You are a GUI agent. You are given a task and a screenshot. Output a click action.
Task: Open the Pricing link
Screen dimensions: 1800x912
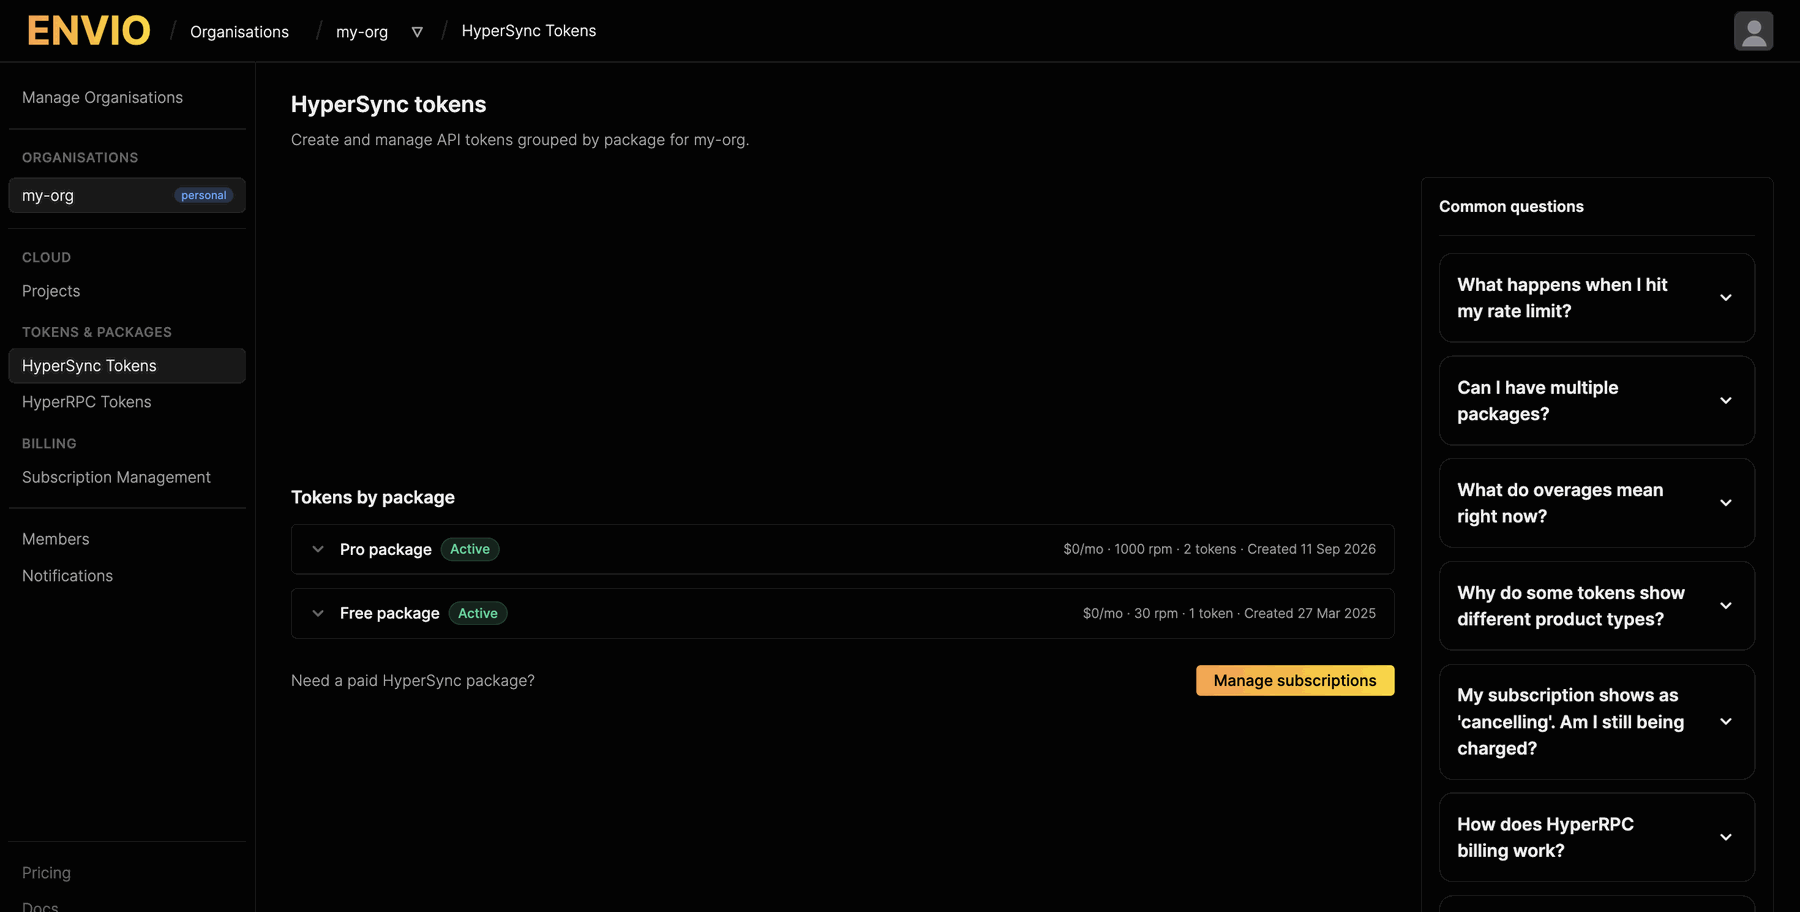pyautogui.click(x=46, y=873)
